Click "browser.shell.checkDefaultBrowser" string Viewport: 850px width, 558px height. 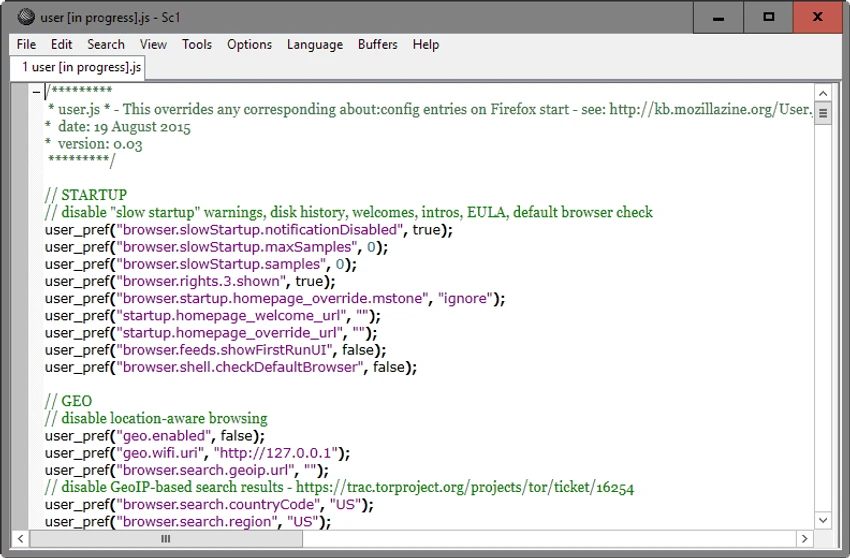240,368
